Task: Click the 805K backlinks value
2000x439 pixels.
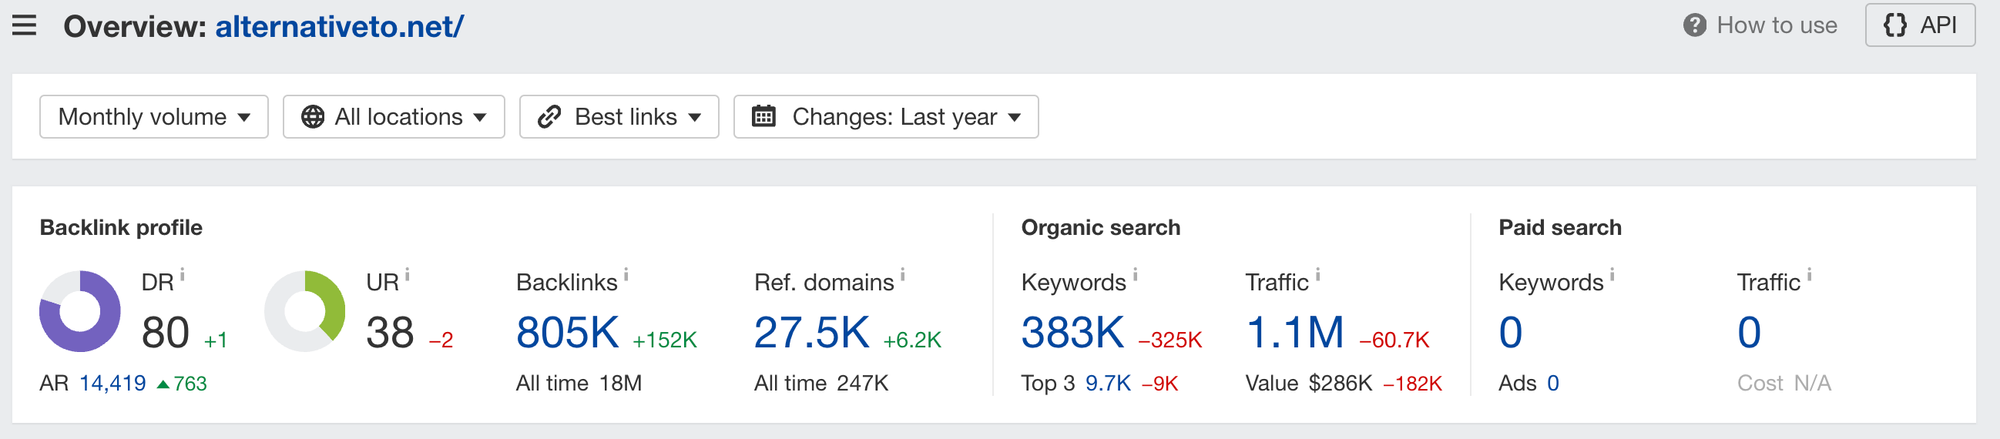Action: pyautogui.click(x=567, y=333)
